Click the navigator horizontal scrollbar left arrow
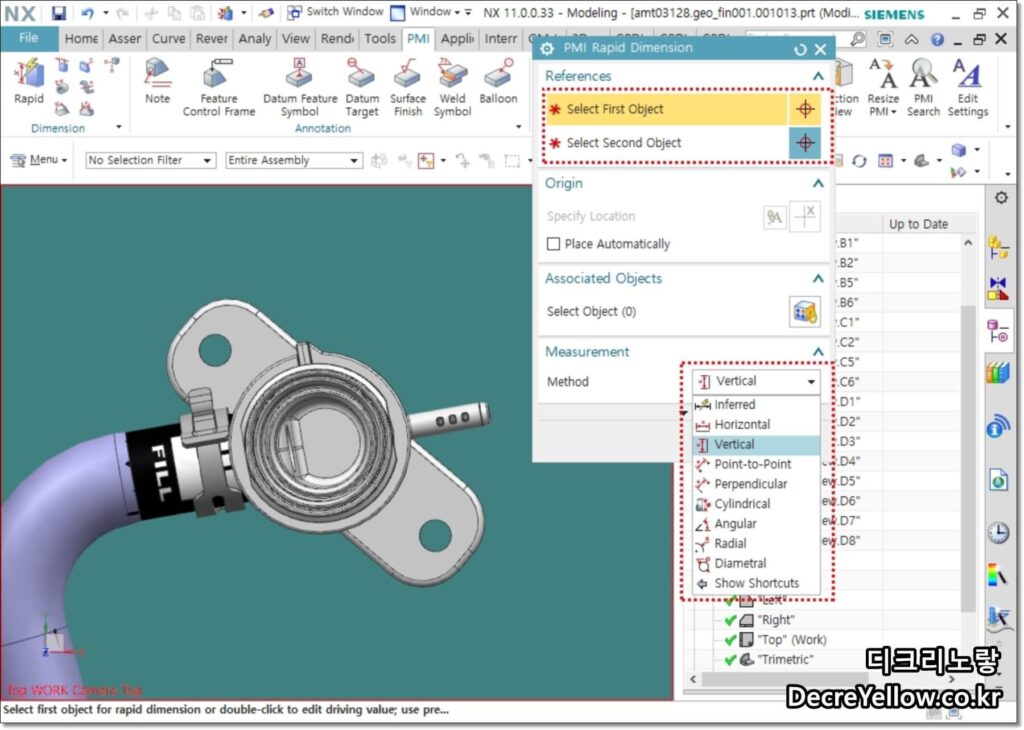The image size is (1024, 730). tap(693, 680)
